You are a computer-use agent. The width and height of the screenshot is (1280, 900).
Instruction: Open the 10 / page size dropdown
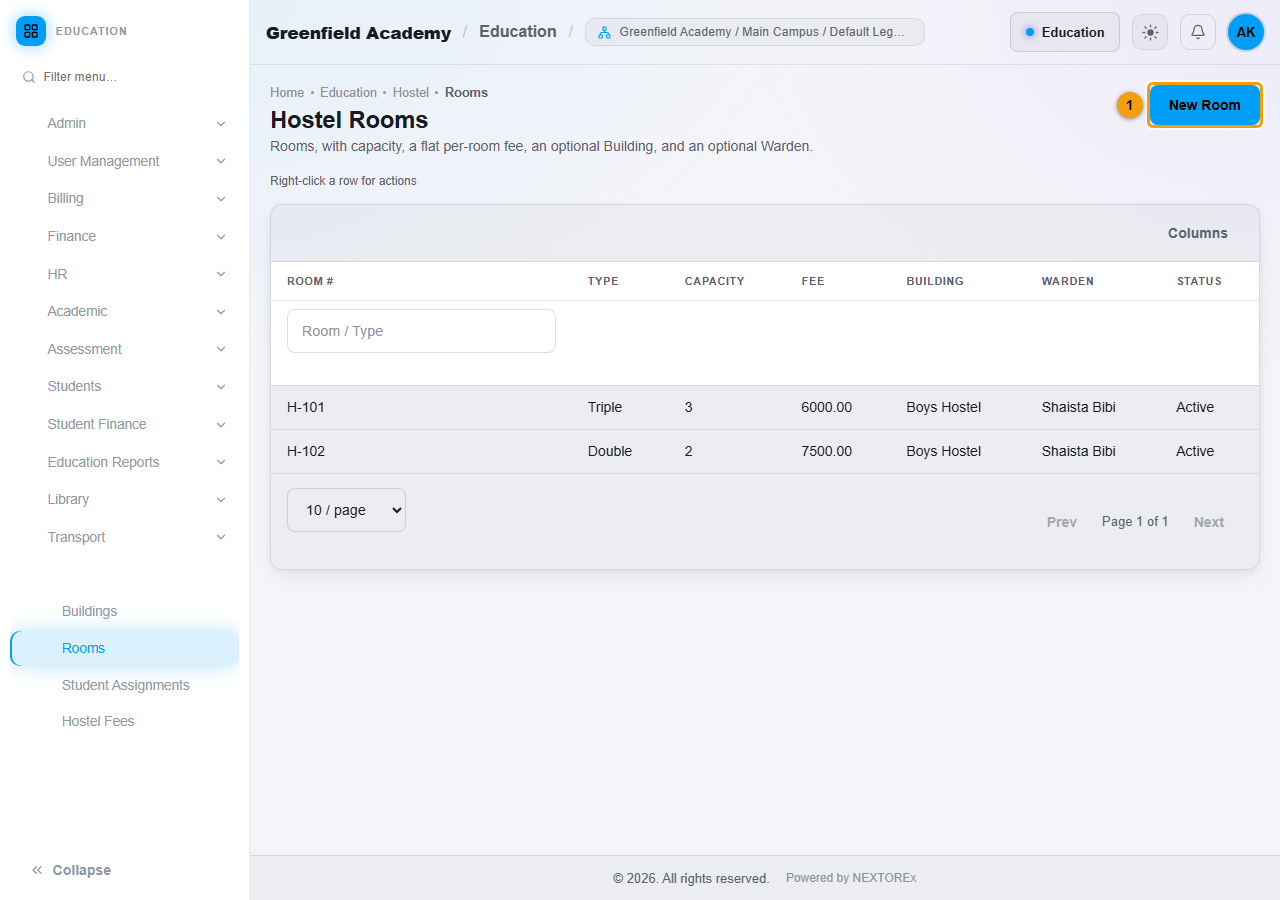346,510
